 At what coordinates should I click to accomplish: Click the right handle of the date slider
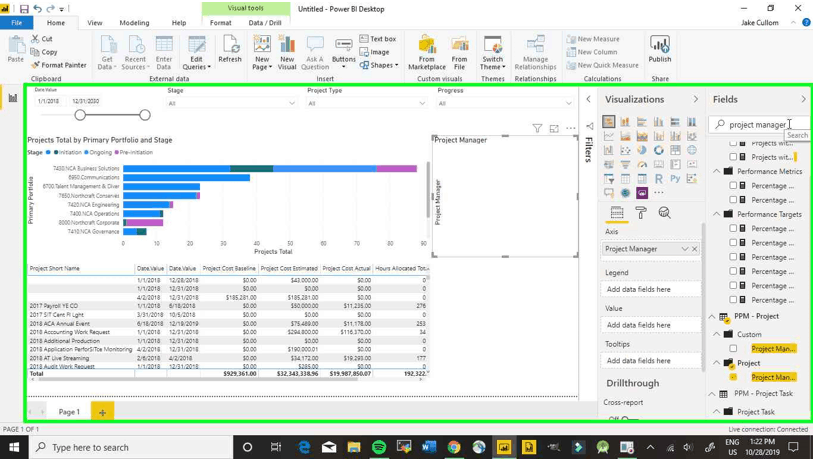pos(145,115)
